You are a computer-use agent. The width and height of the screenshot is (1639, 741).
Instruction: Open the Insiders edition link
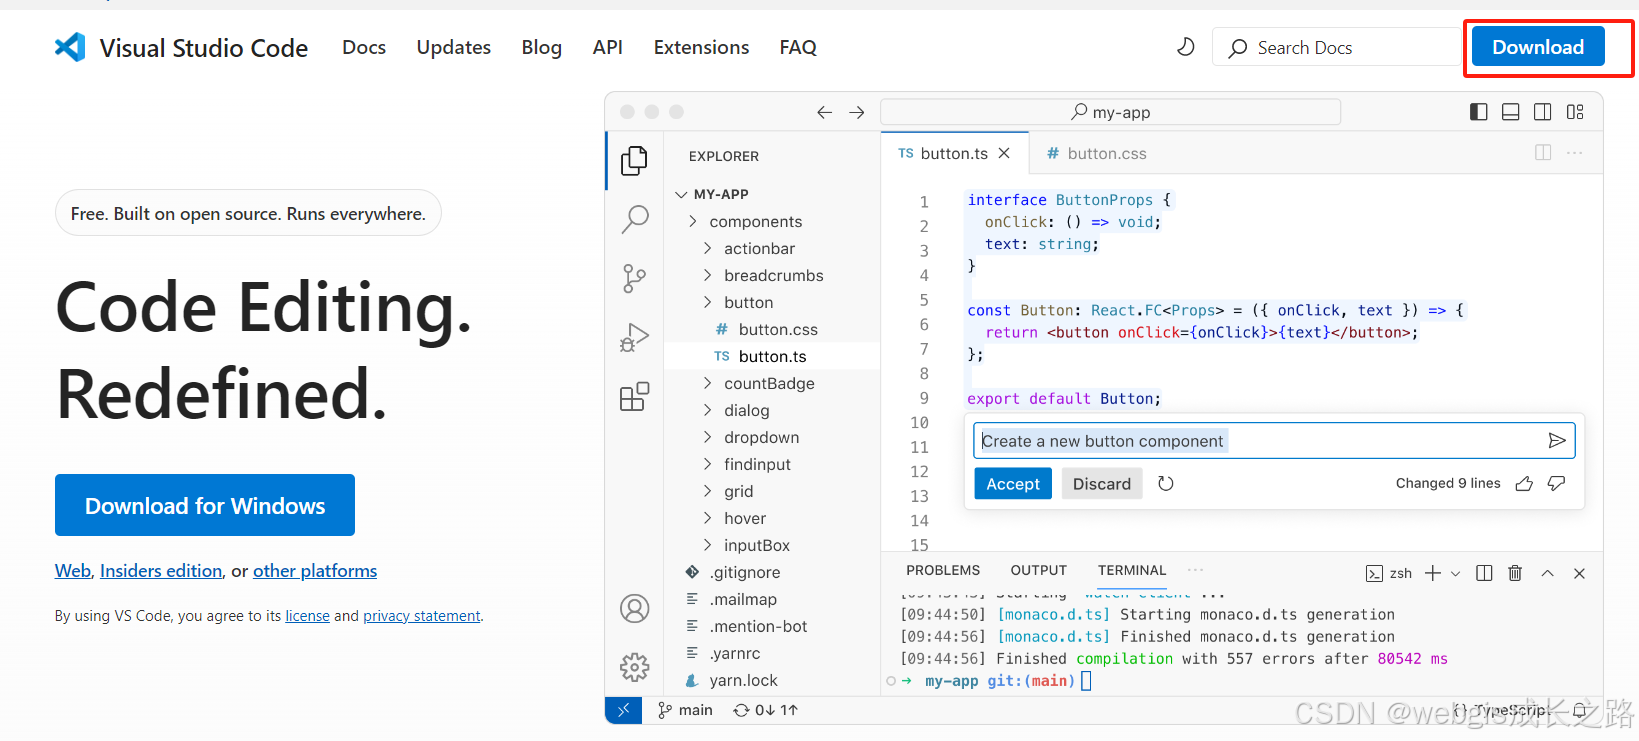point(161,571)
